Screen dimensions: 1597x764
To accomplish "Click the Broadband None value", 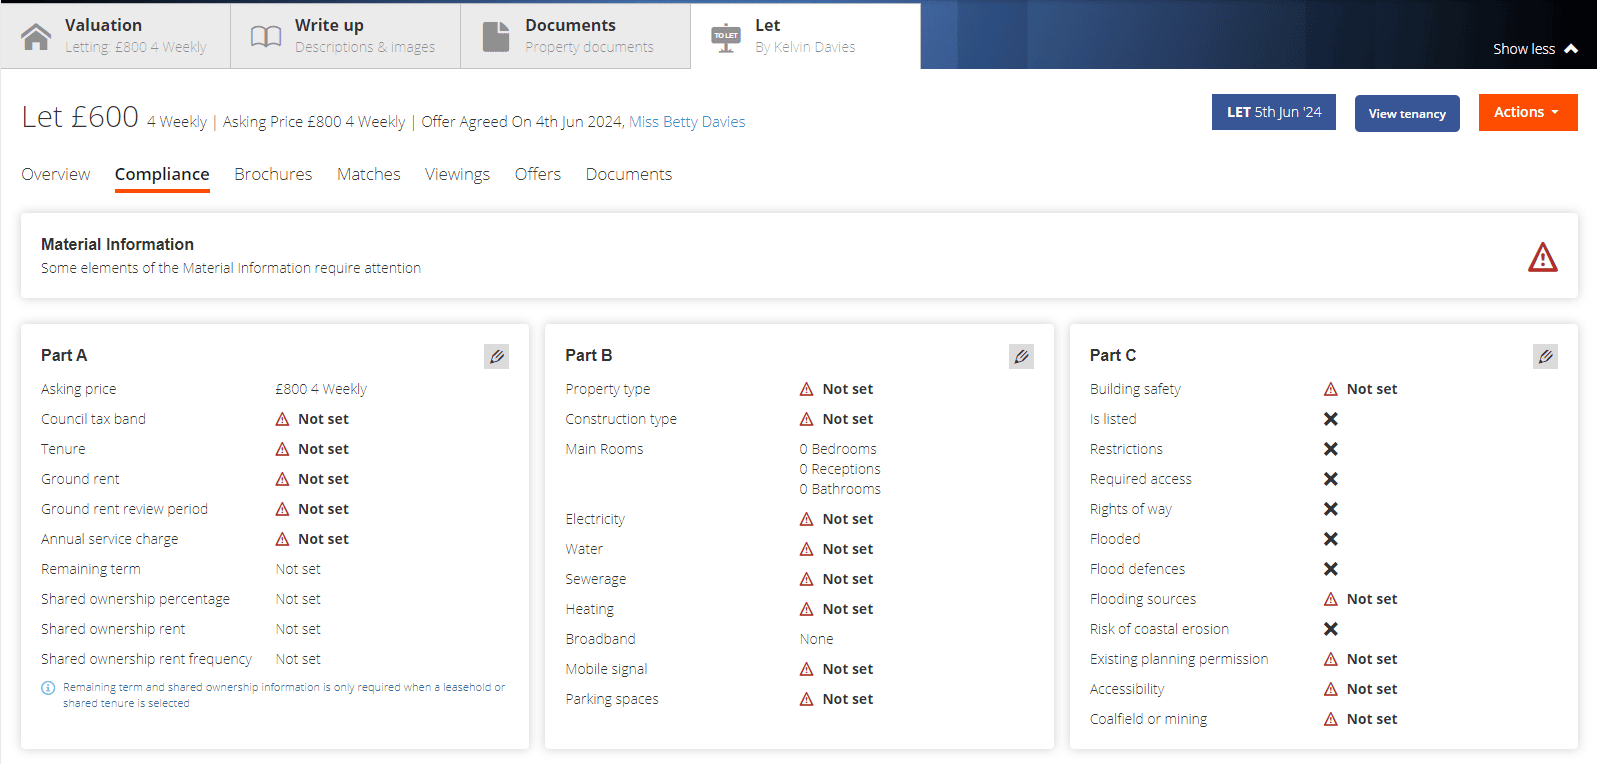I will click(817, 639).
